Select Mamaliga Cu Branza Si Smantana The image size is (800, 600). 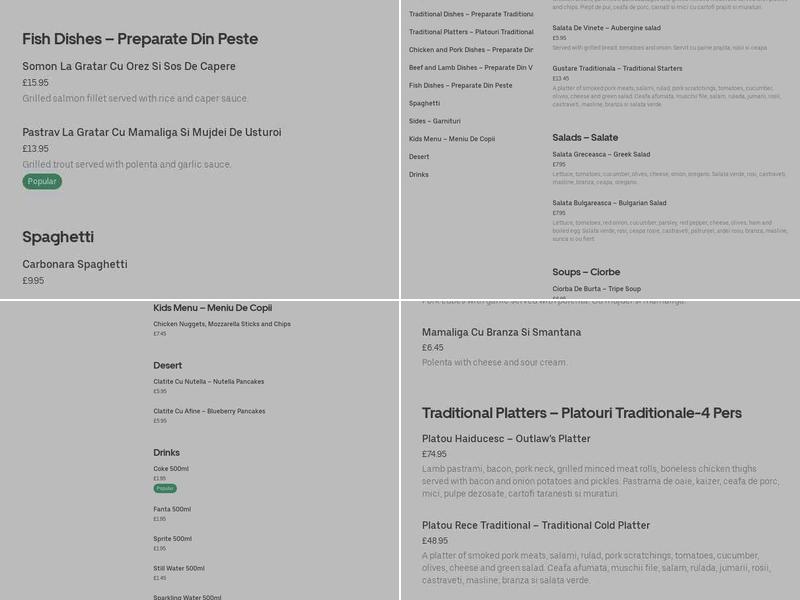[x=501, y=333]
